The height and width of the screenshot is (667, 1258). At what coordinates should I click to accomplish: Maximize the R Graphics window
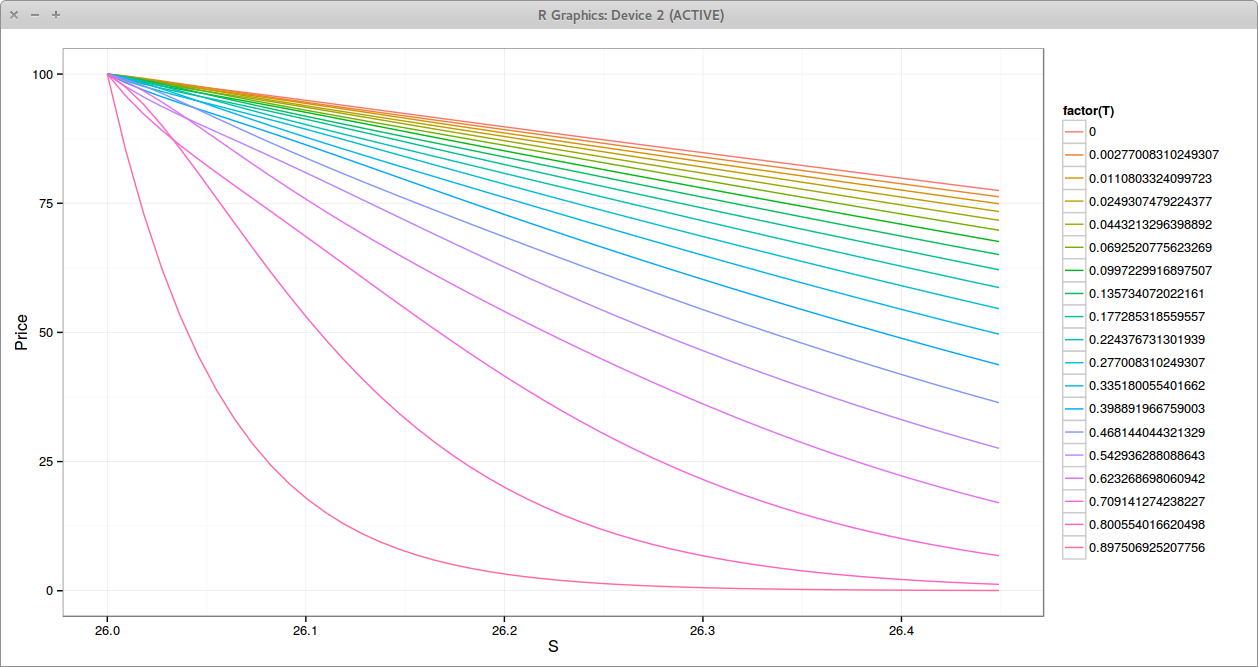point(55,15)
